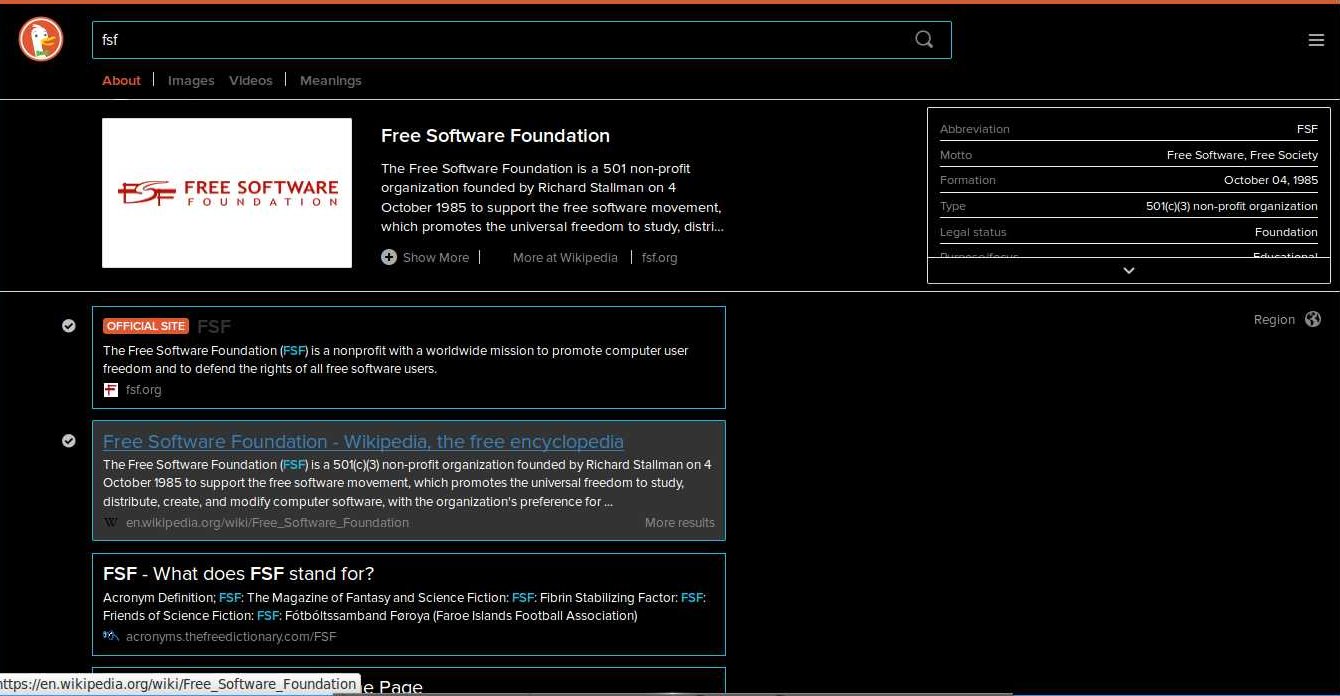Expand the infobox with down chevron

[x=1129, y=270]
